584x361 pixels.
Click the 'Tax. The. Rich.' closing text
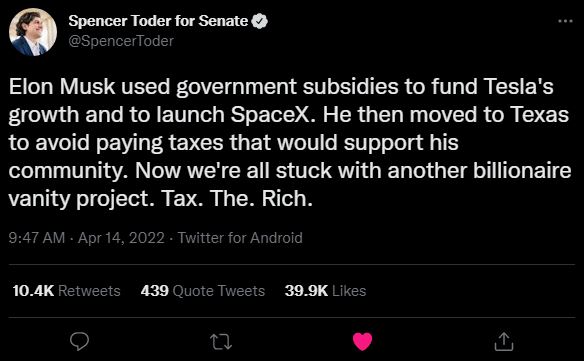[237, 199]
